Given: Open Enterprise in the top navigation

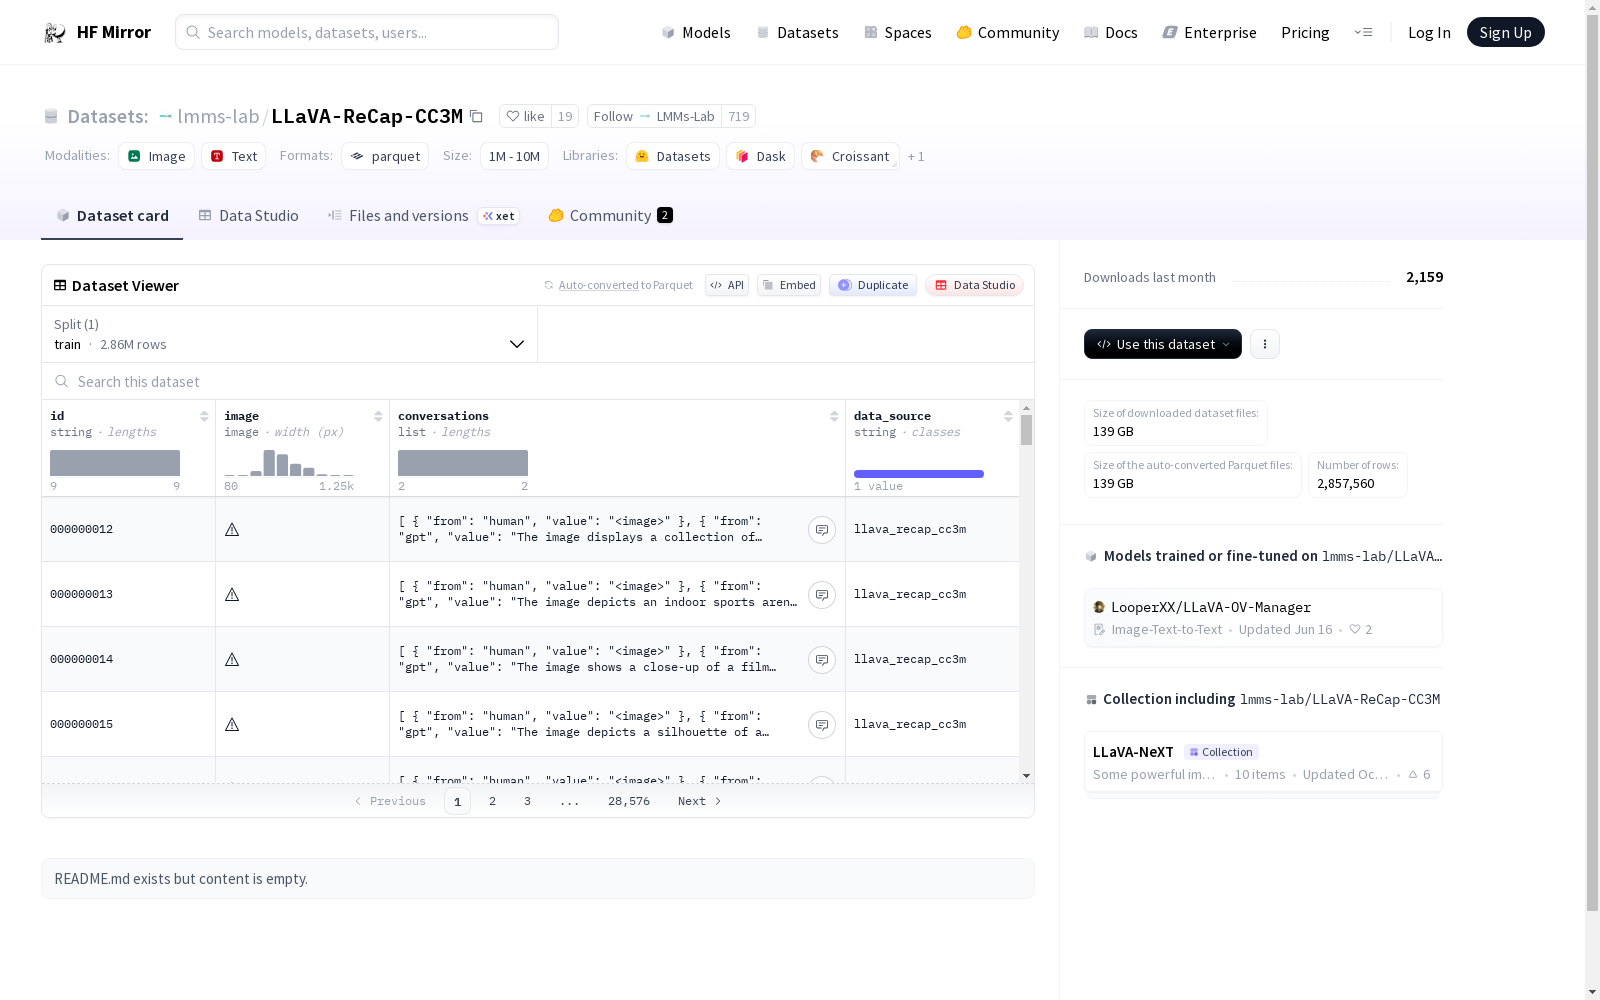Looking at the screenshot, I should (x=1209, y=33).
